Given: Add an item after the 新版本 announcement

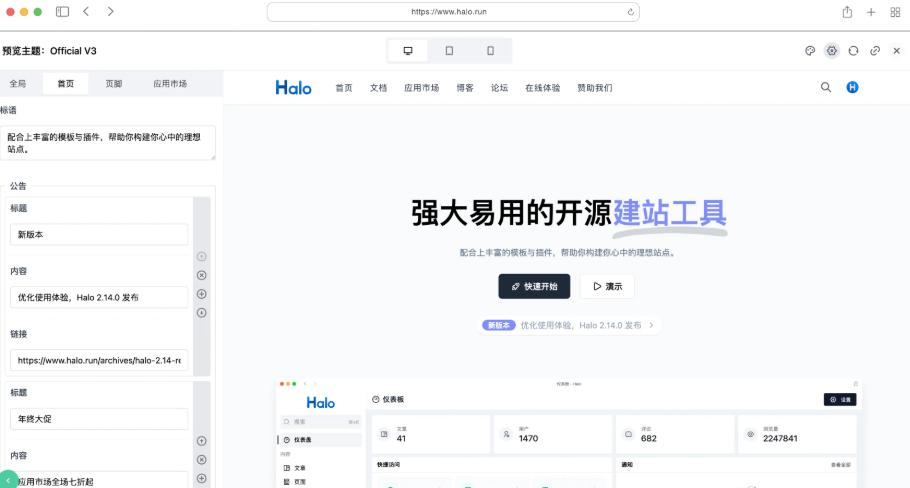Looking at the screenshot, I should tap(201, 294).
